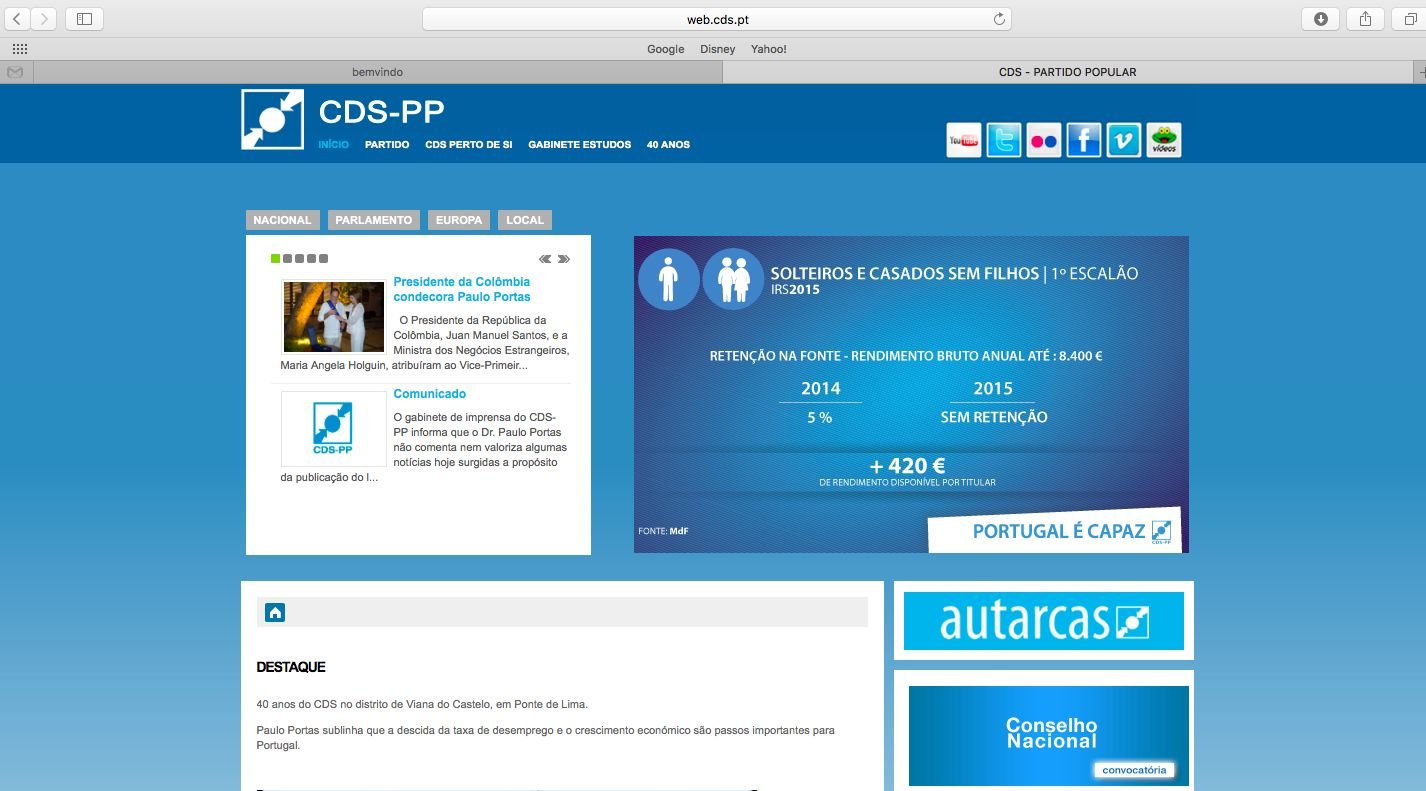Viewport: 1426px width, 791px height.
Task: Click the DESTAQUE heading
Action: tap(291, 667)
